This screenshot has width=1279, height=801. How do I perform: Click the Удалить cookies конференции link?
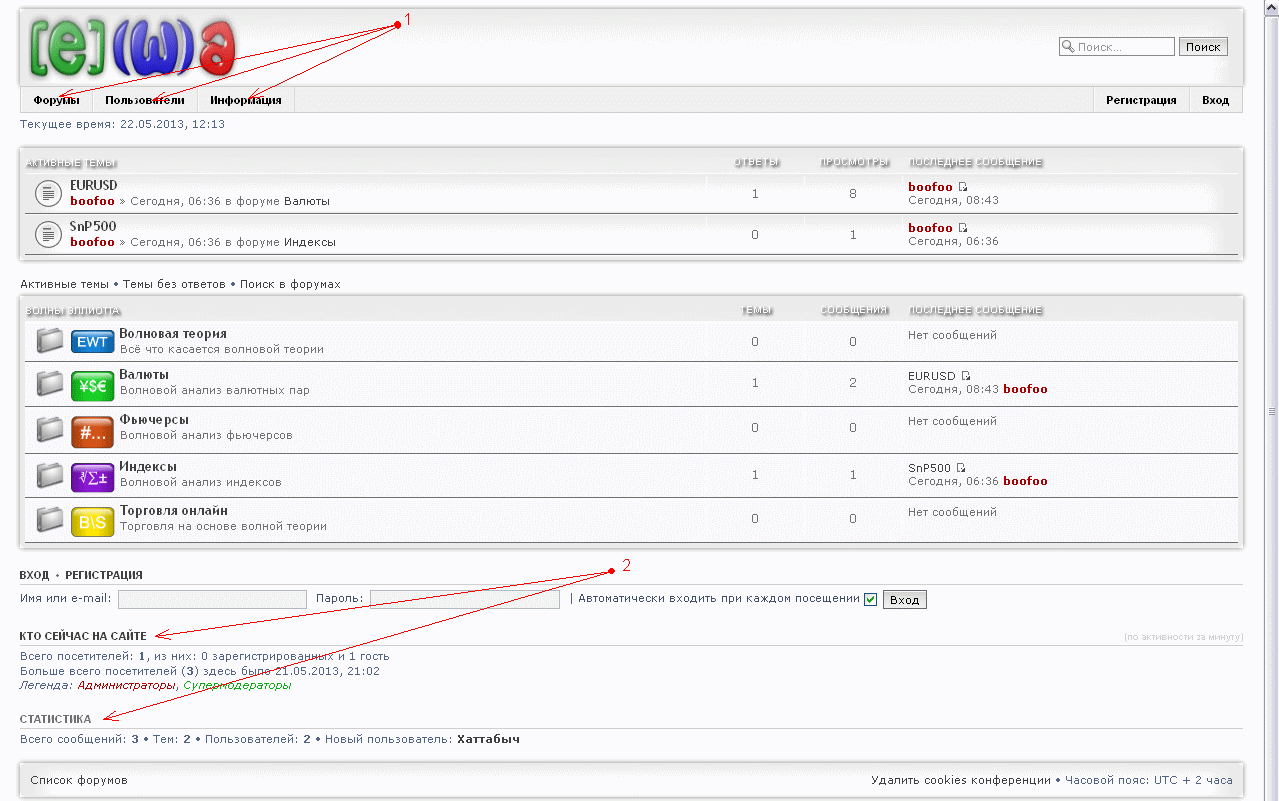coord(960,780)
